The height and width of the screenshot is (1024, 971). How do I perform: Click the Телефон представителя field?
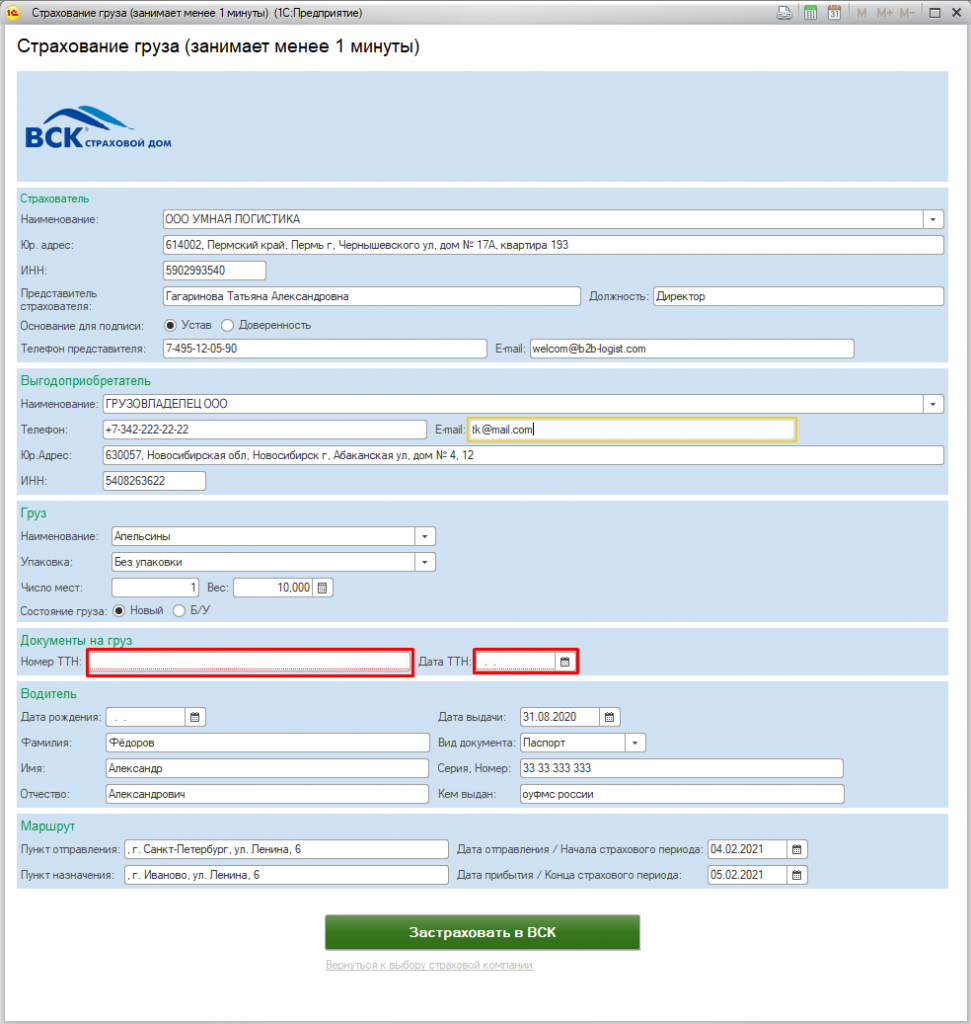pos(325,349)
